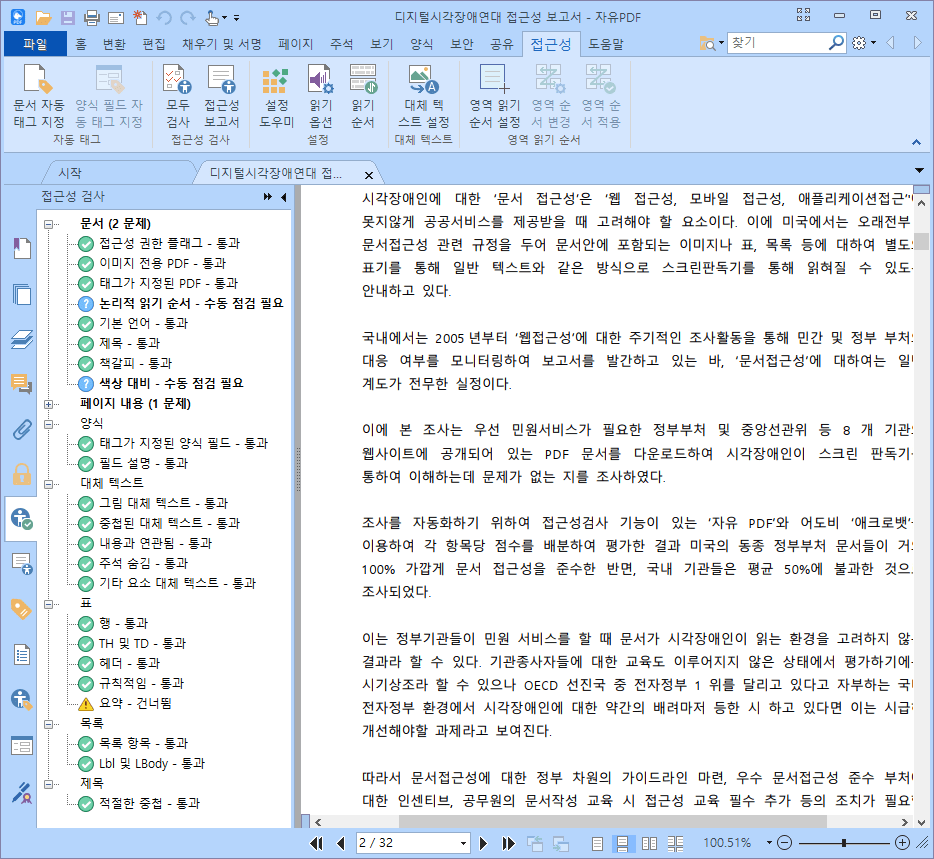
Task: Open the signature pen panel in sidebar
Action: coord(21,792)
